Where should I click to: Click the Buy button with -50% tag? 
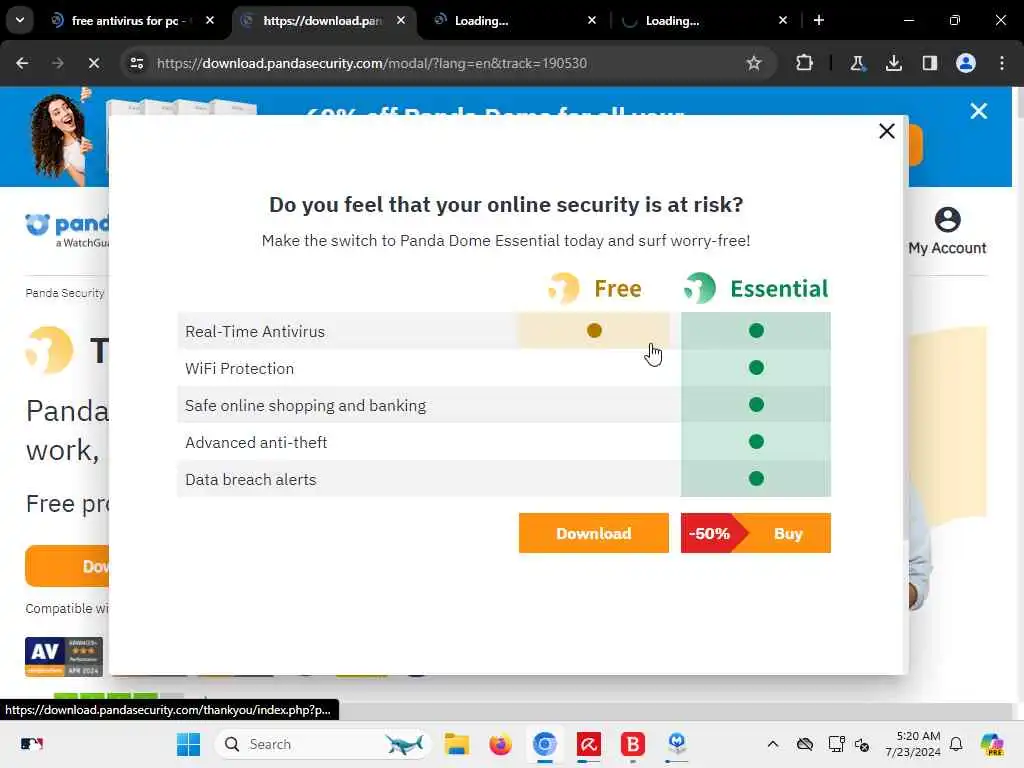pyautogui.click(x=756, y=533)
